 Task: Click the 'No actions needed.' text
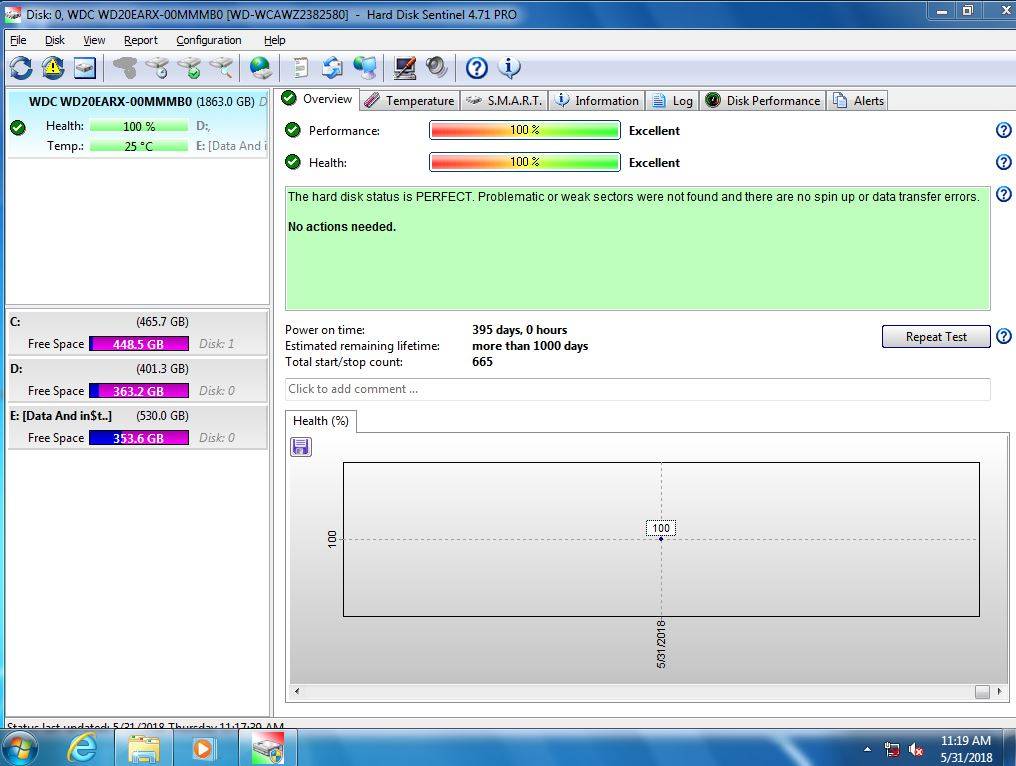(341, 227)
